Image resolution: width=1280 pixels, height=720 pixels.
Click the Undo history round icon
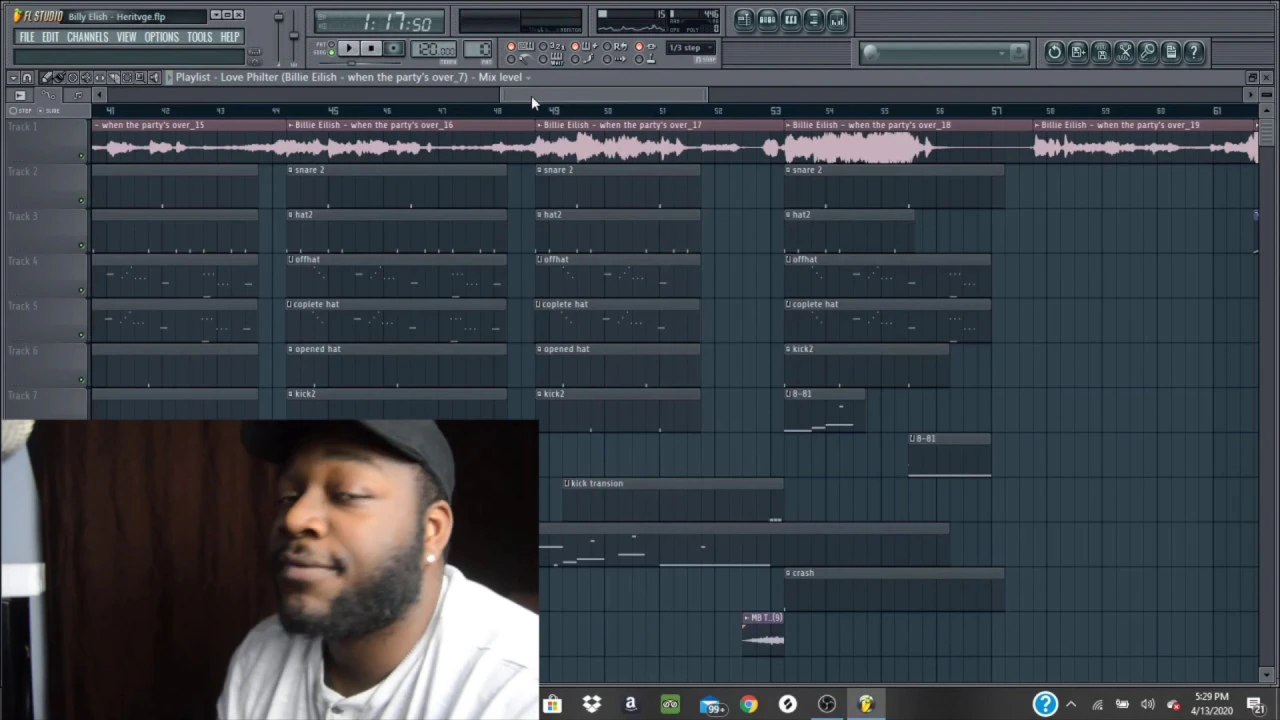click(1054, 52)
